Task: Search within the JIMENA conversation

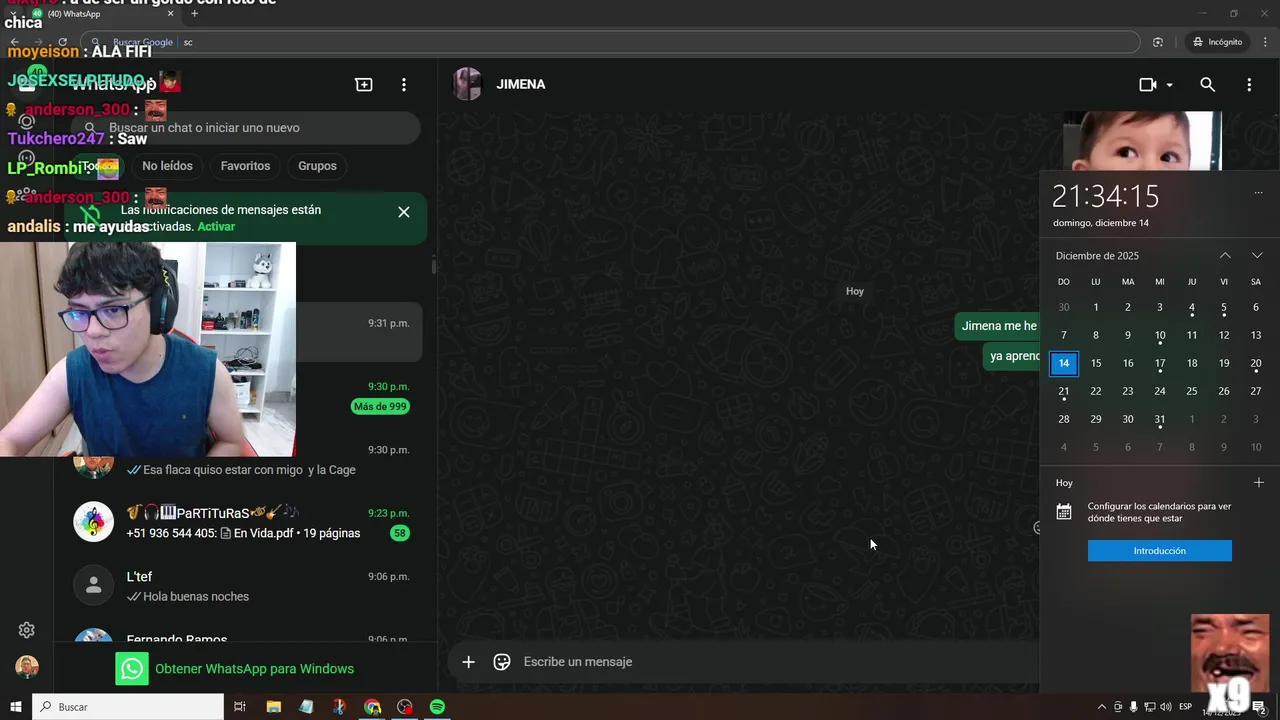Action: 1208,85
